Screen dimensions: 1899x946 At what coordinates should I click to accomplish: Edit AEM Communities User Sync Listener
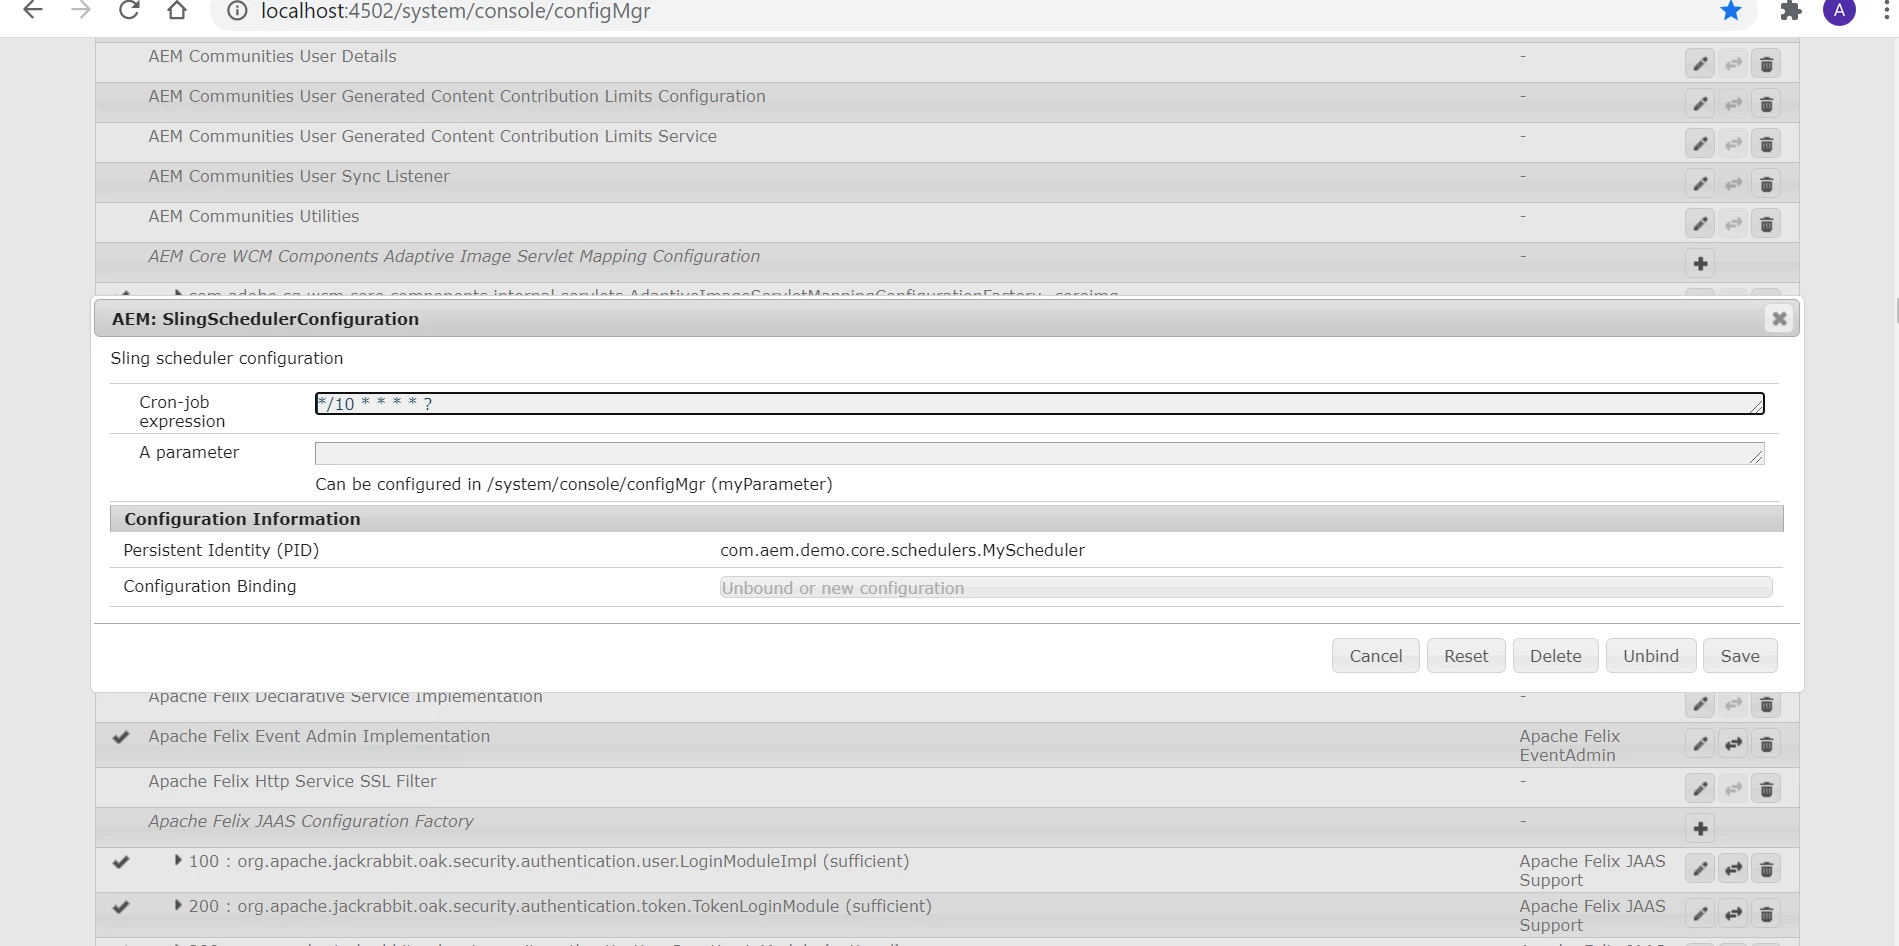(x=1700, y=184)
